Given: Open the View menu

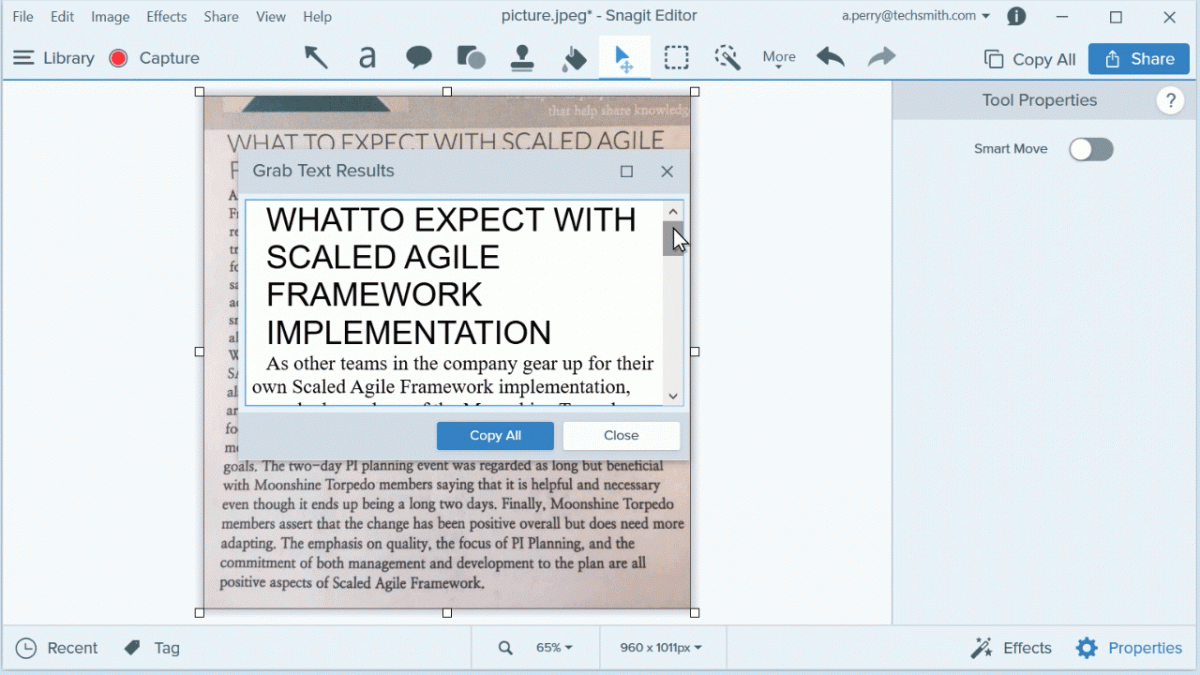Looking at the screenshot, I should pos(270,17).
